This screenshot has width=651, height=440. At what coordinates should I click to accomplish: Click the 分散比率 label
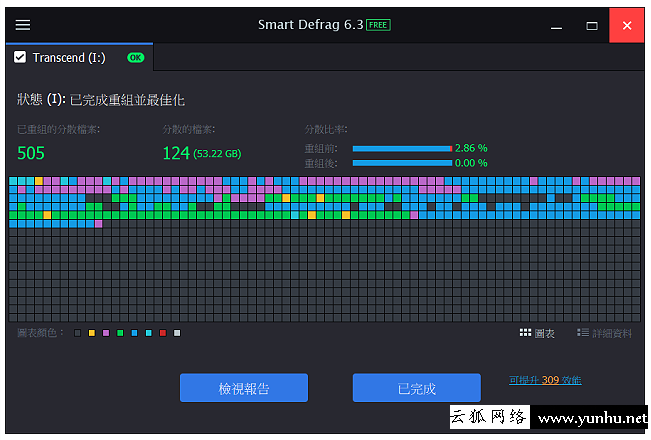(x=326, y=130)
